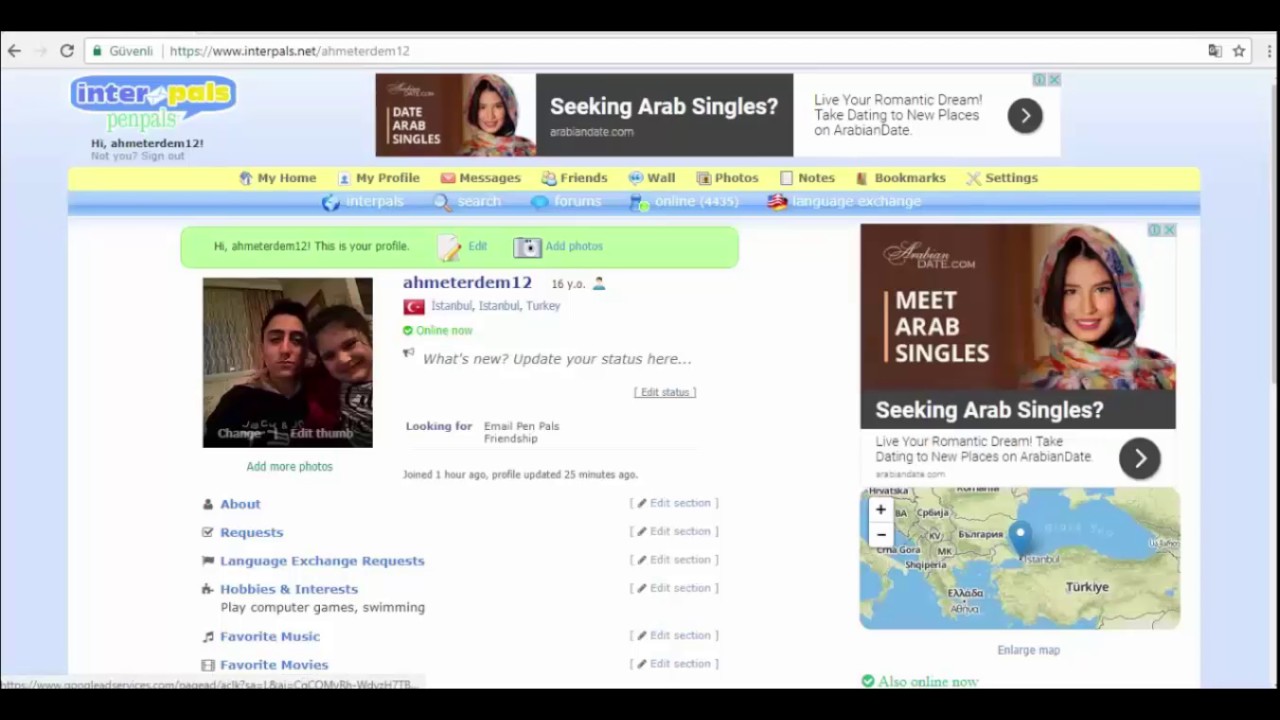Edit section for Hobbies & Interests
The width and height of the screenshot is (1280, 720).
point(674,588)
